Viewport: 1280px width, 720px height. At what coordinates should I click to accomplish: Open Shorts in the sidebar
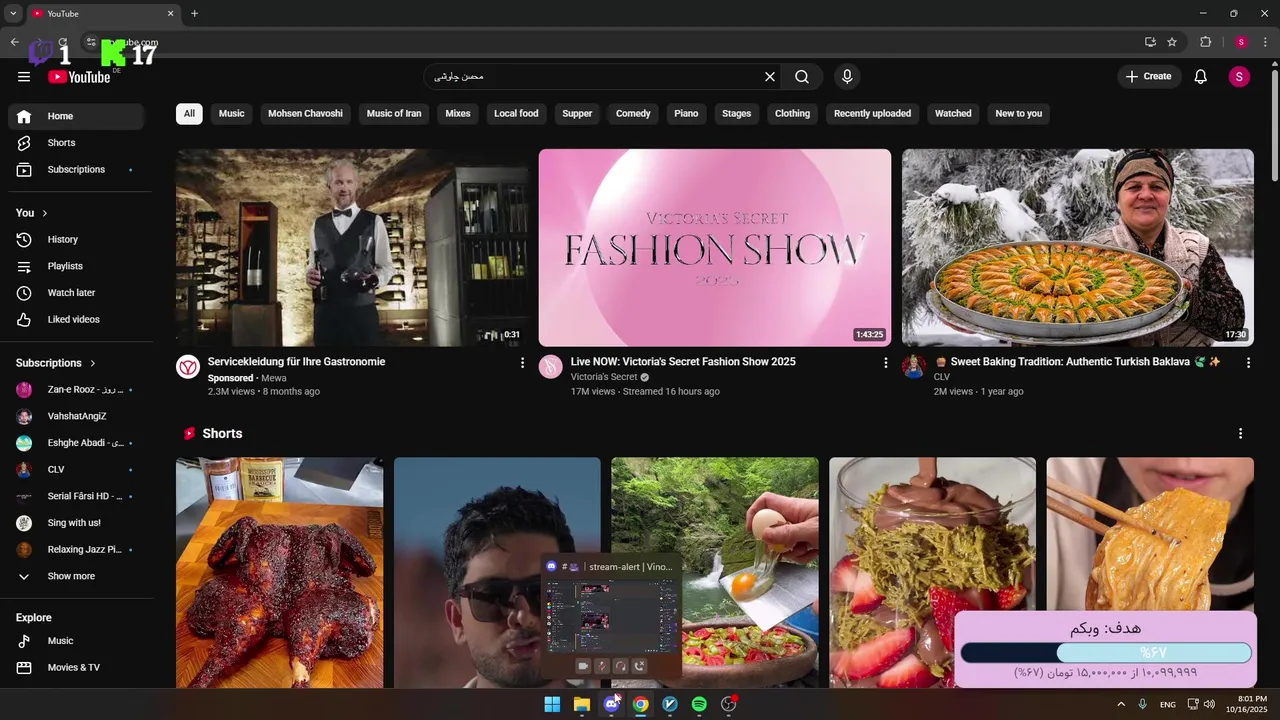pos(77,143)
